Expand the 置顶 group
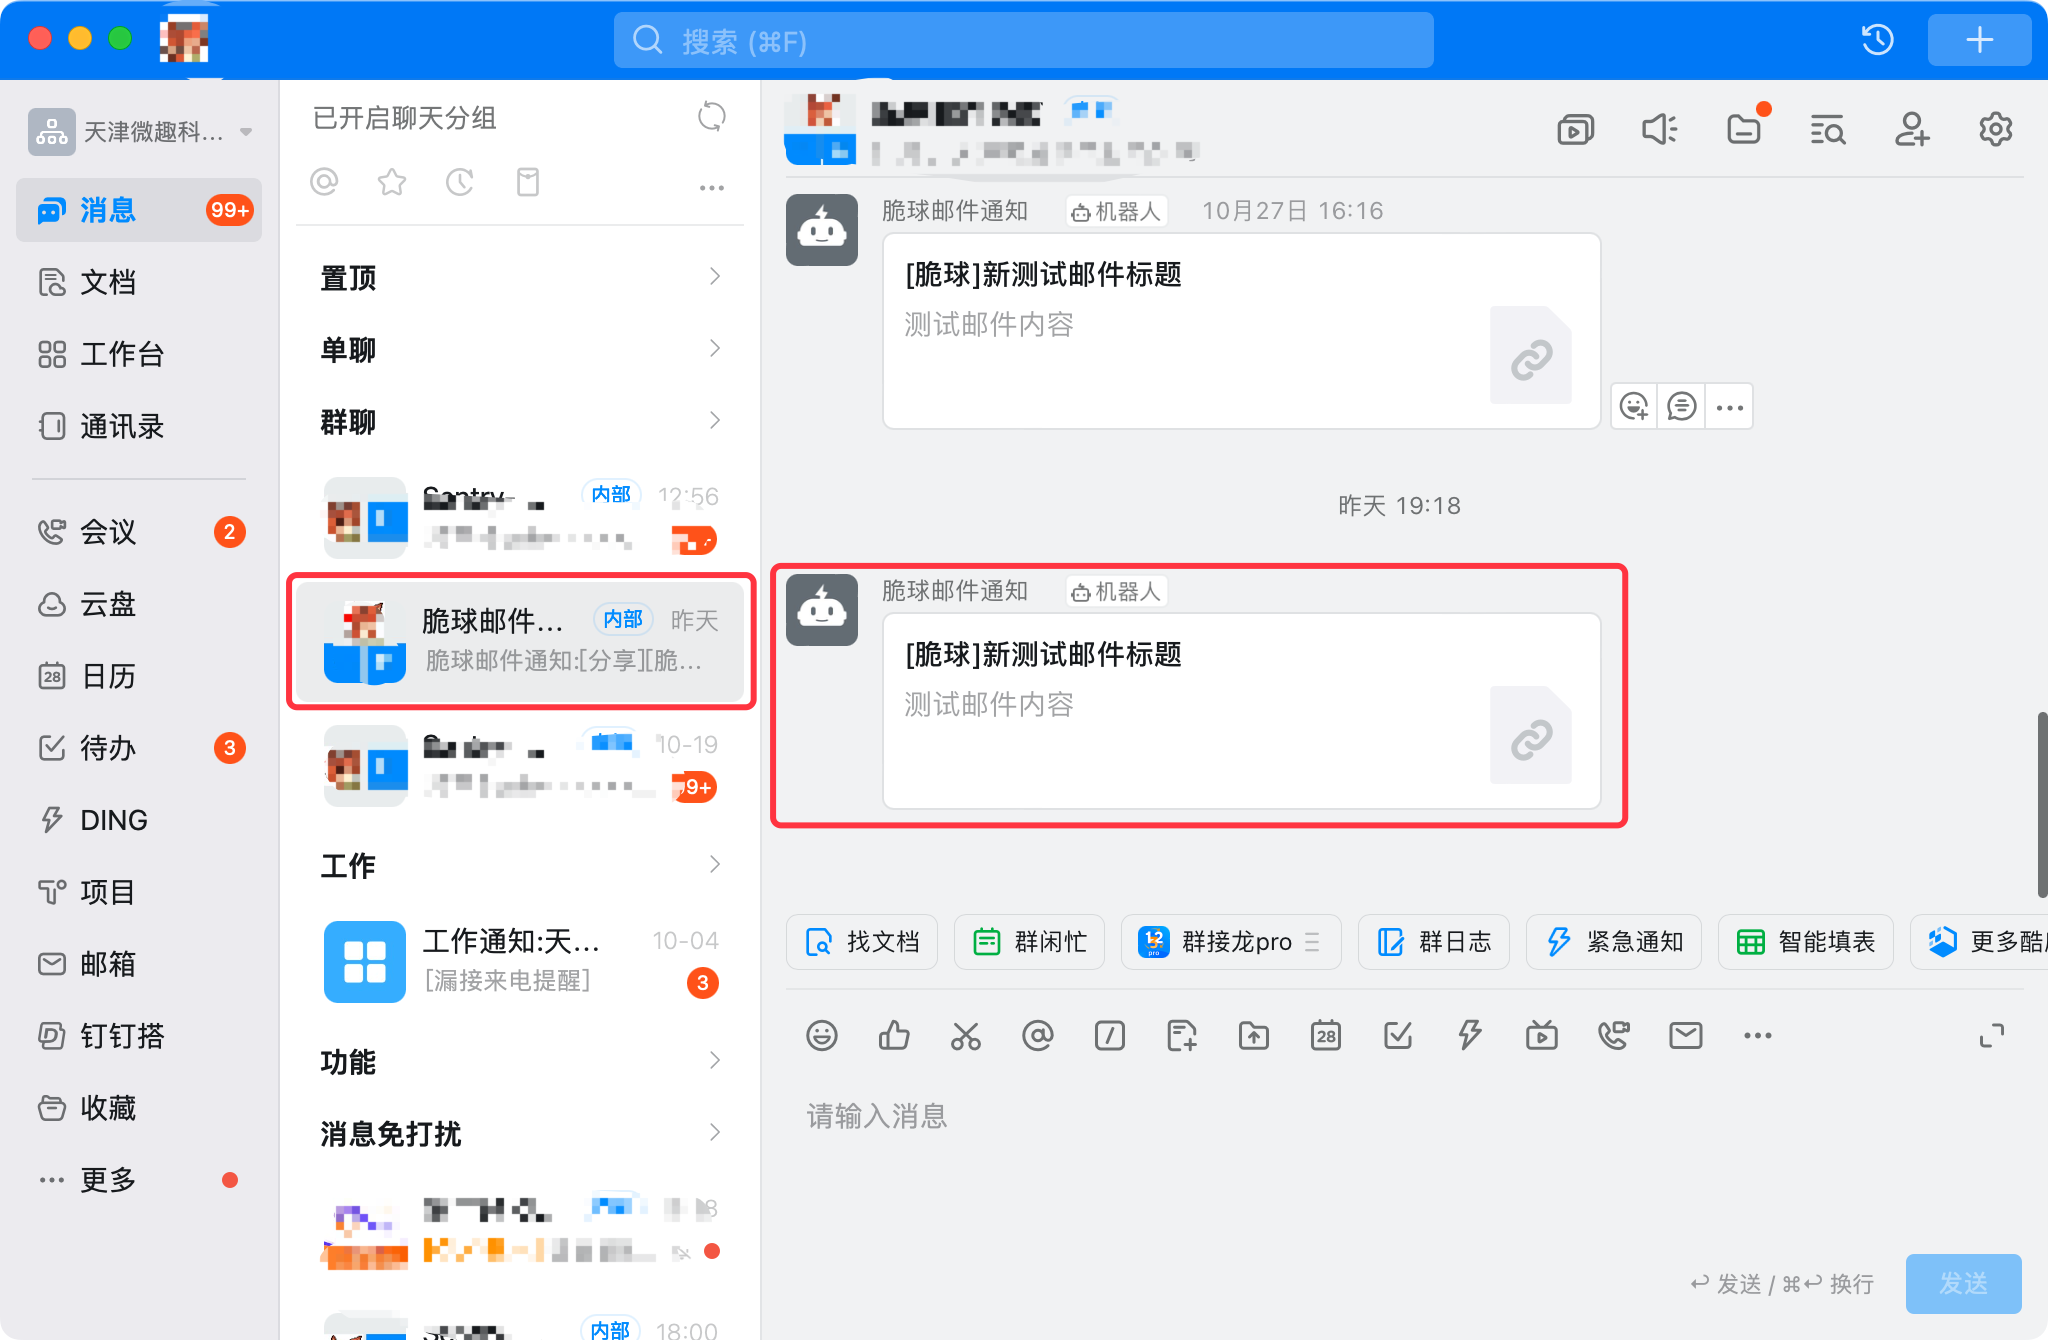The image size is (2048, 1340). pos(520,277)
